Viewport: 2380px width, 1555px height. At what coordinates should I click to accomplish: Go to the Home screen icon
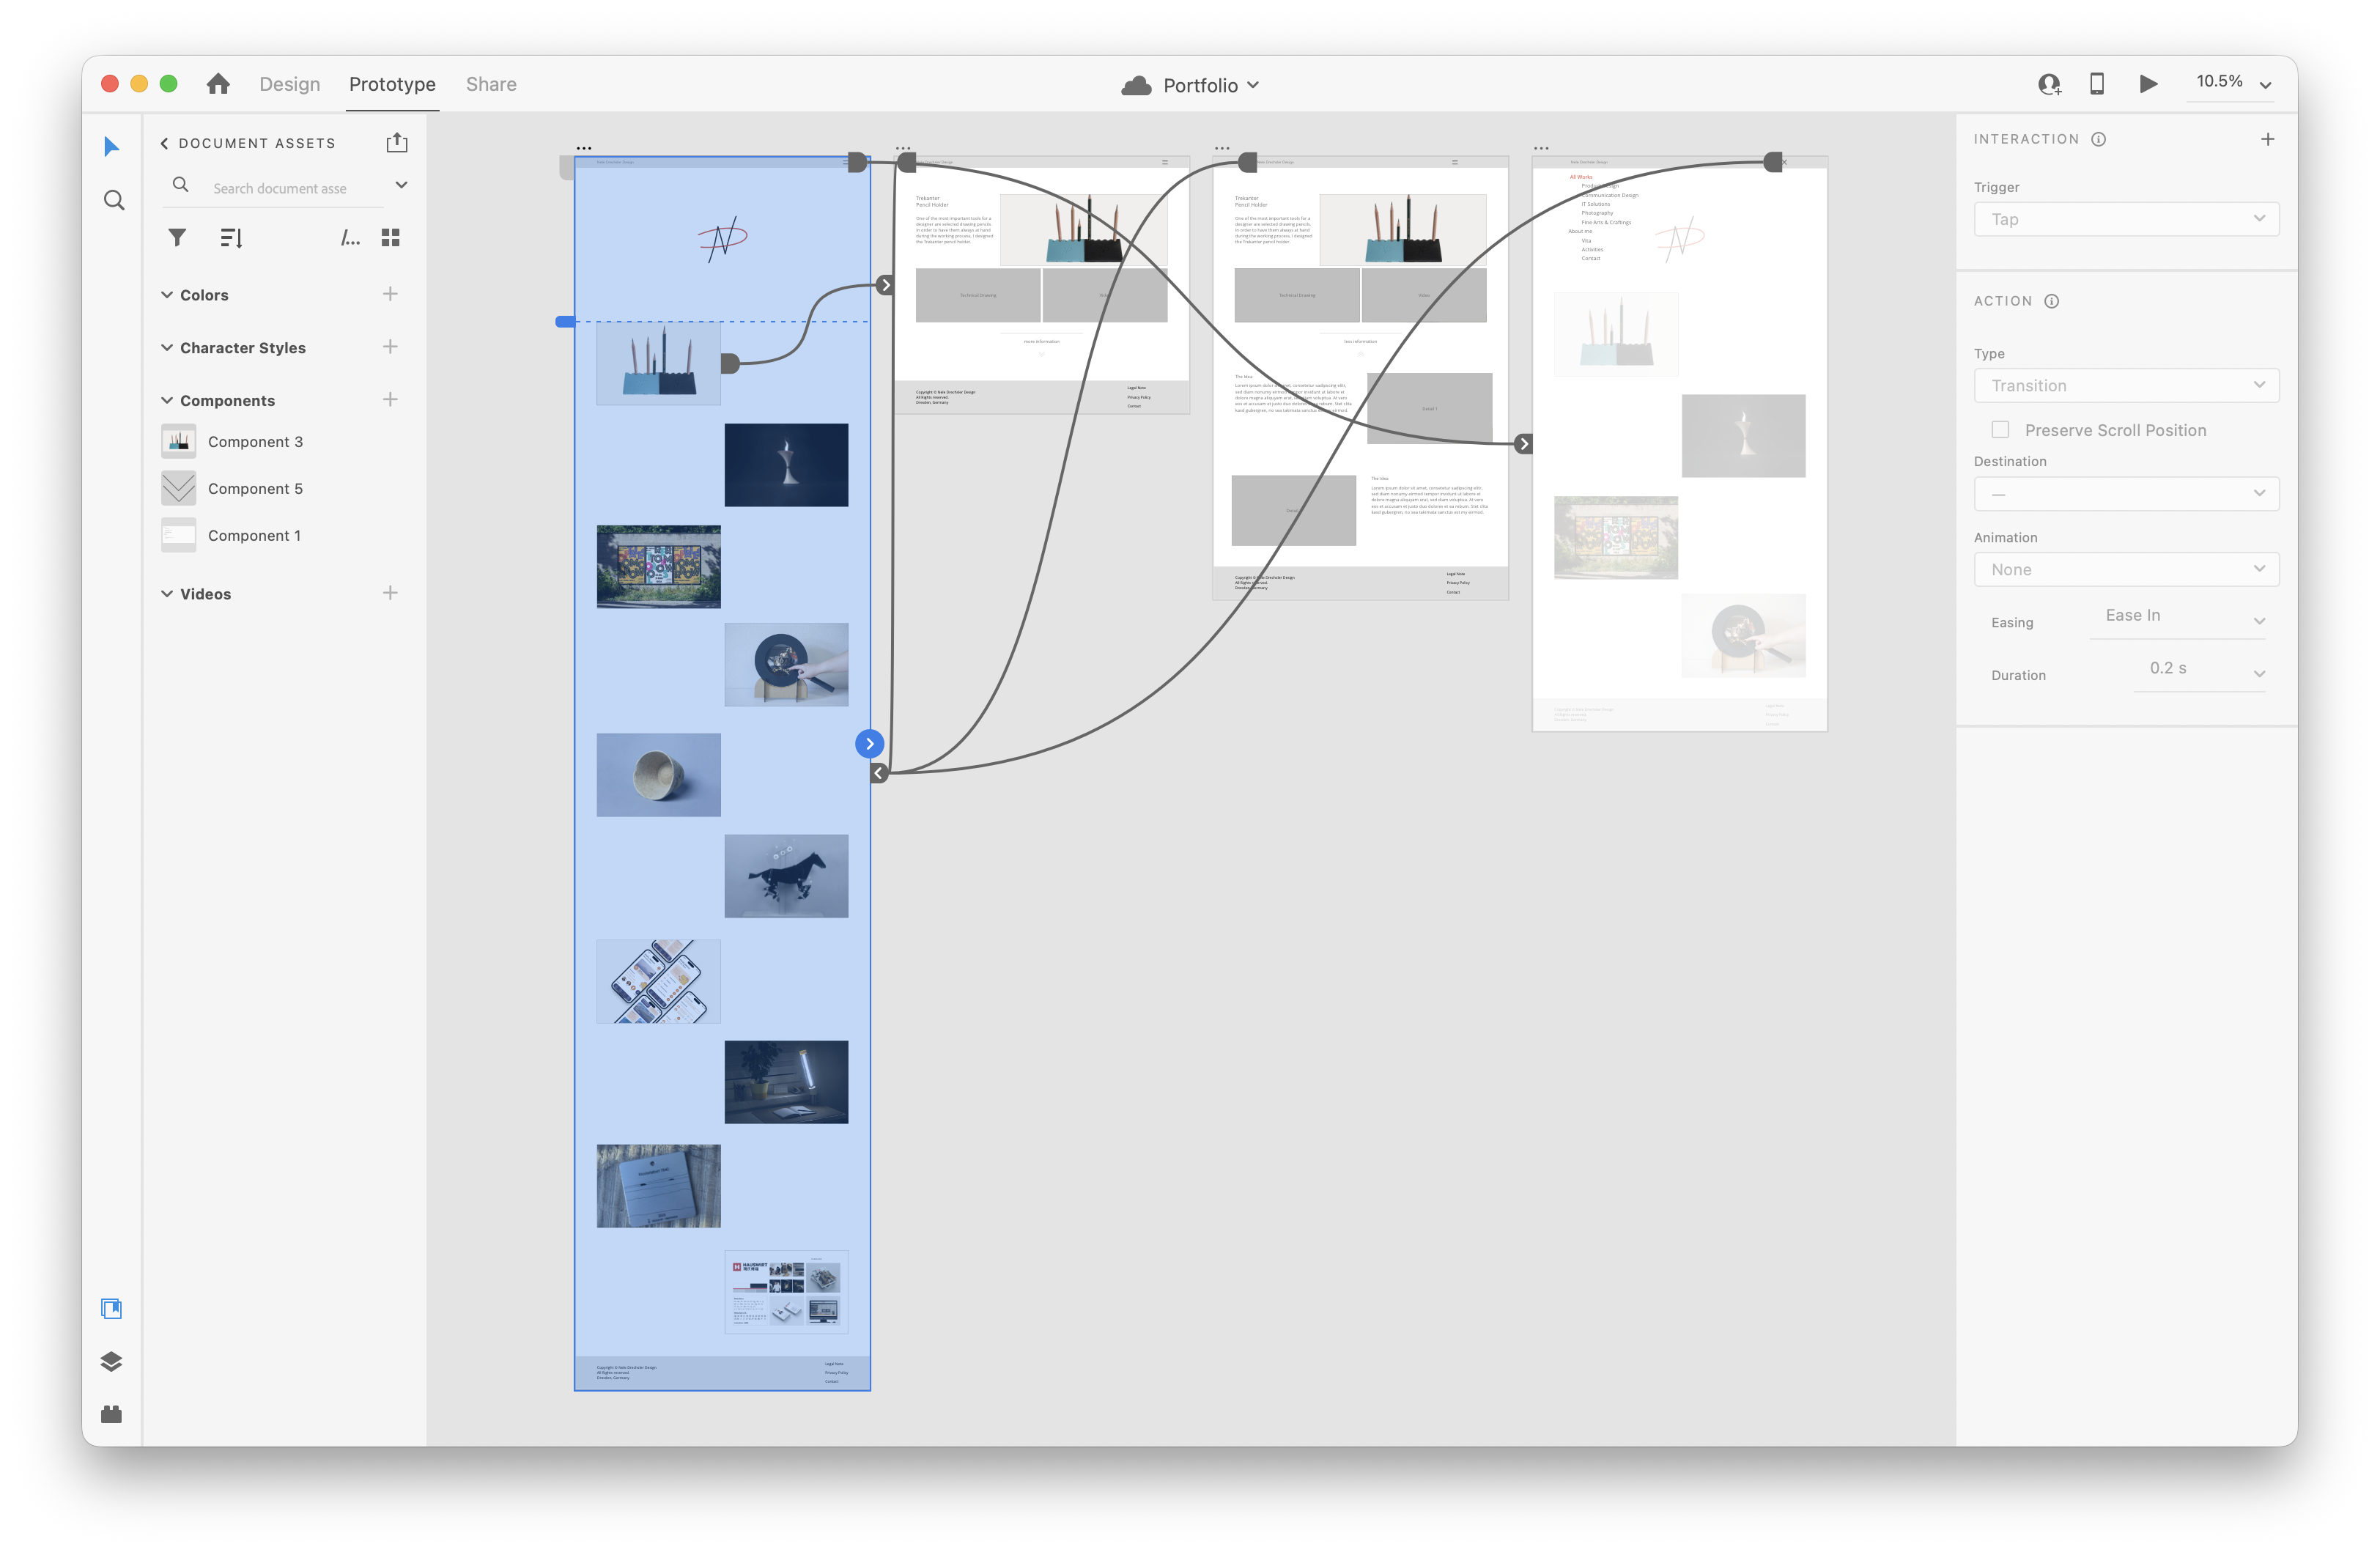point(218,84)
